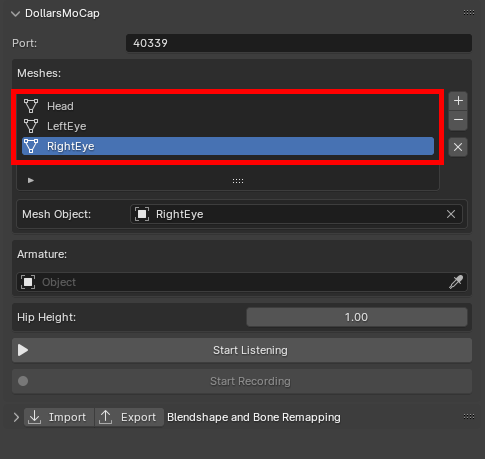Image resolution: width=485 pixels, height=459 pixels.
Task: Click the object icon in Armature field
Action: pos(28,282)
